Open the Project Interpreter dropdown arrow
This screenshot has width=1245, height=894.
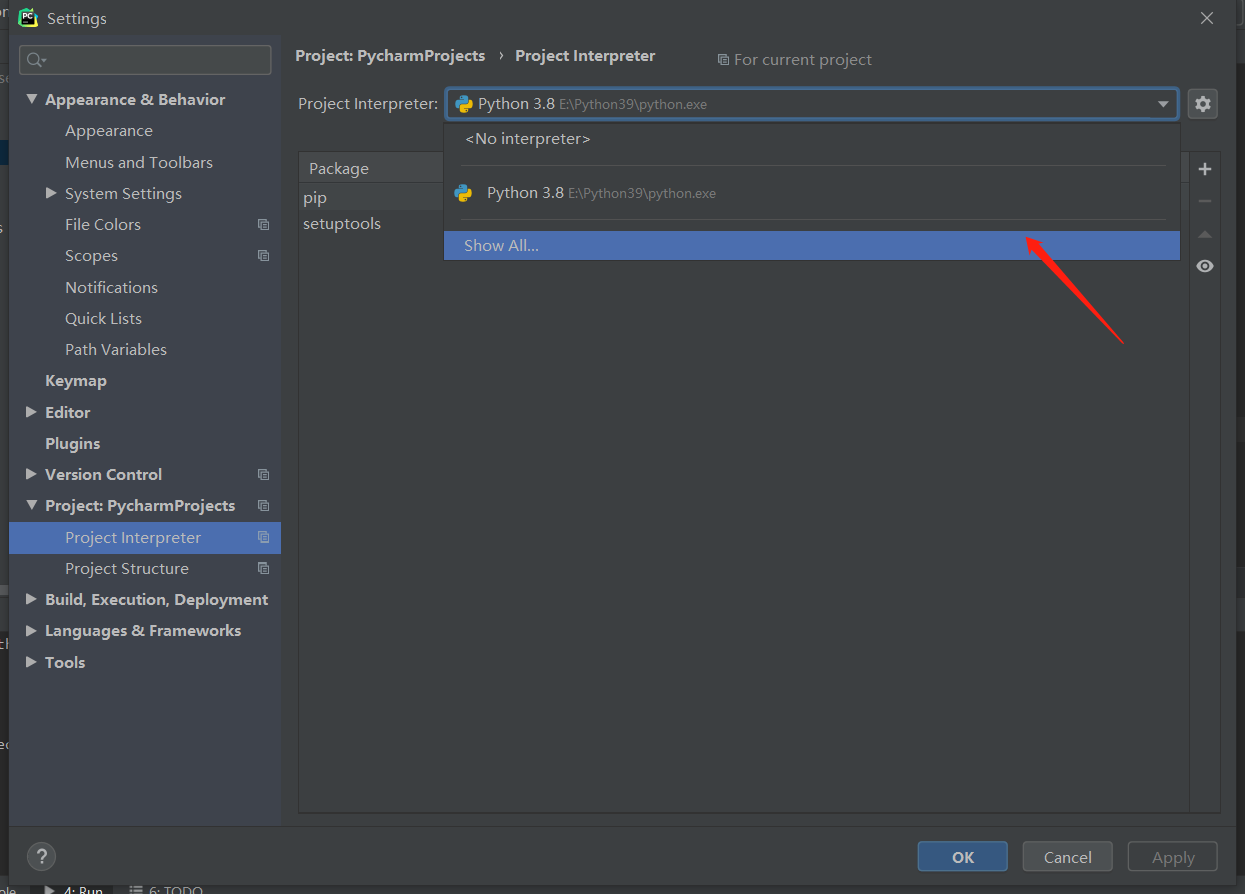coord(1163,104)
